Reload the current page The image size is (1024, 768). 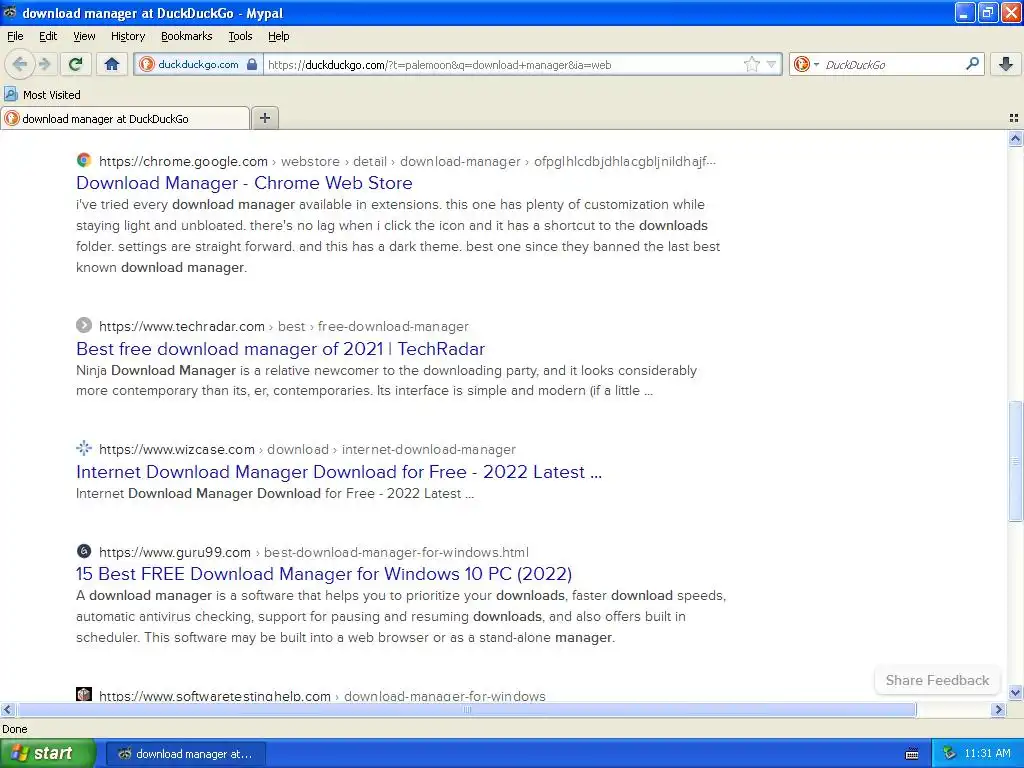pyautogui.click(x=75, y=64)
